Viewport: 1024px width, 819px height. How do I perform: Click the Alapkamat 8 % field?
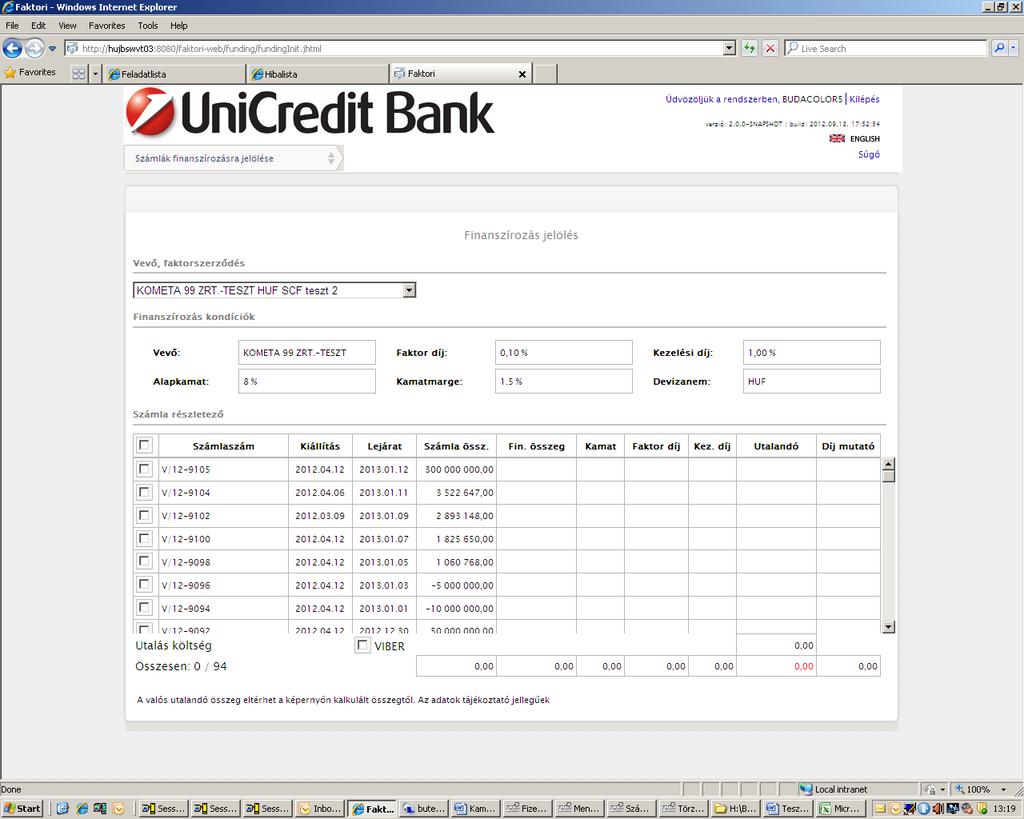pos(307,381)
